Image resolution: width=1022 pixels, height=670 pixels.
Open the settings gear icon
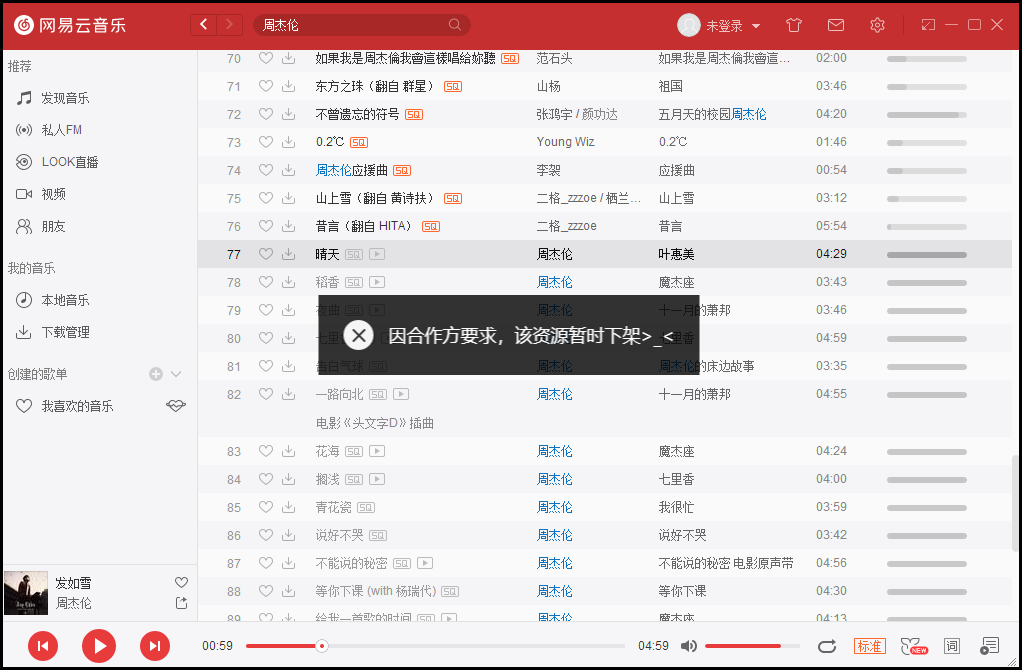[x=877, y=25]
